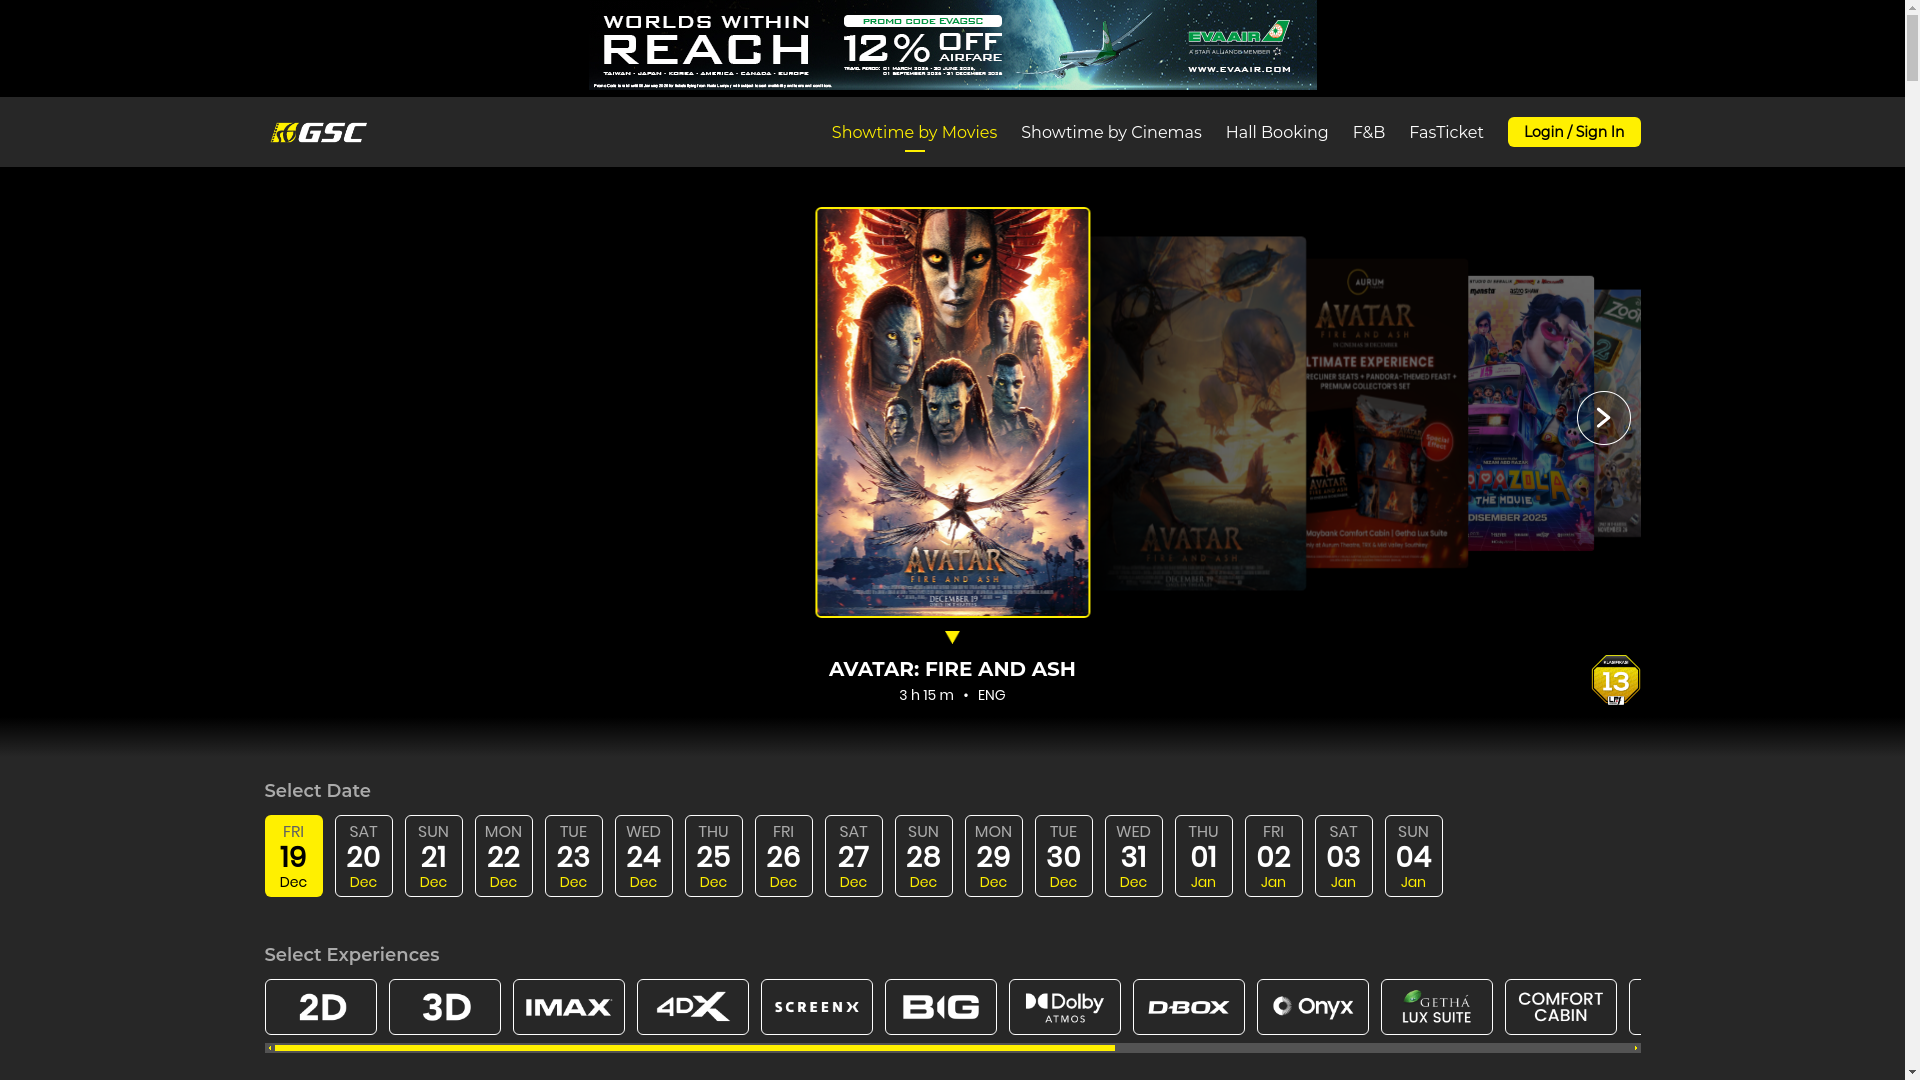
Task: Select Saturday 27 Dec date
Action: 853,856
